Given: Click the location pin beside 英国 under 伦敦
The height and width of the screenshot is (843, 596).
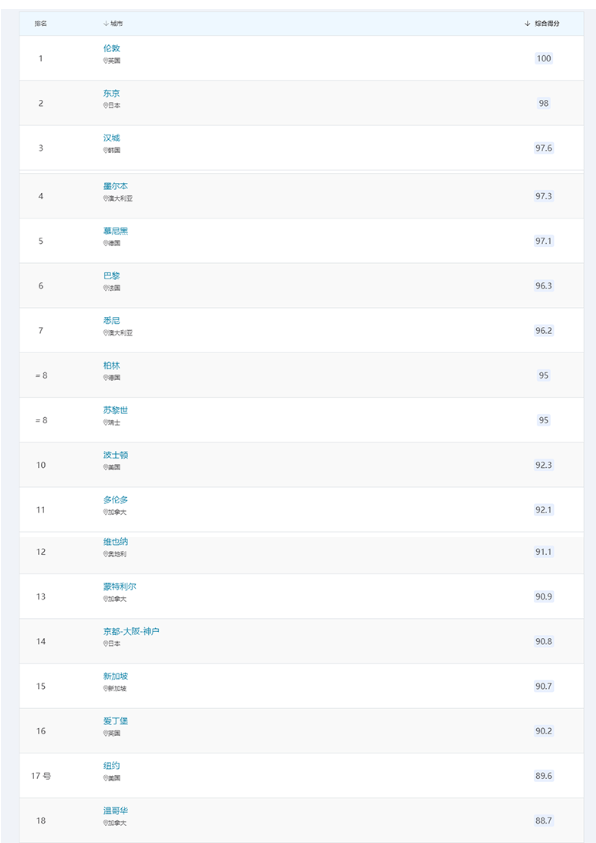Looking at the screenshot, I should click(105, 61).
